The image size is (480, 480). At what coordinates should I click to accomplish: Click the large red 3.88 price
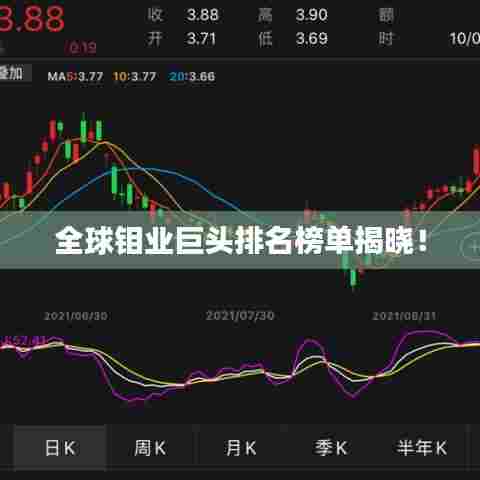coord(32,18)
